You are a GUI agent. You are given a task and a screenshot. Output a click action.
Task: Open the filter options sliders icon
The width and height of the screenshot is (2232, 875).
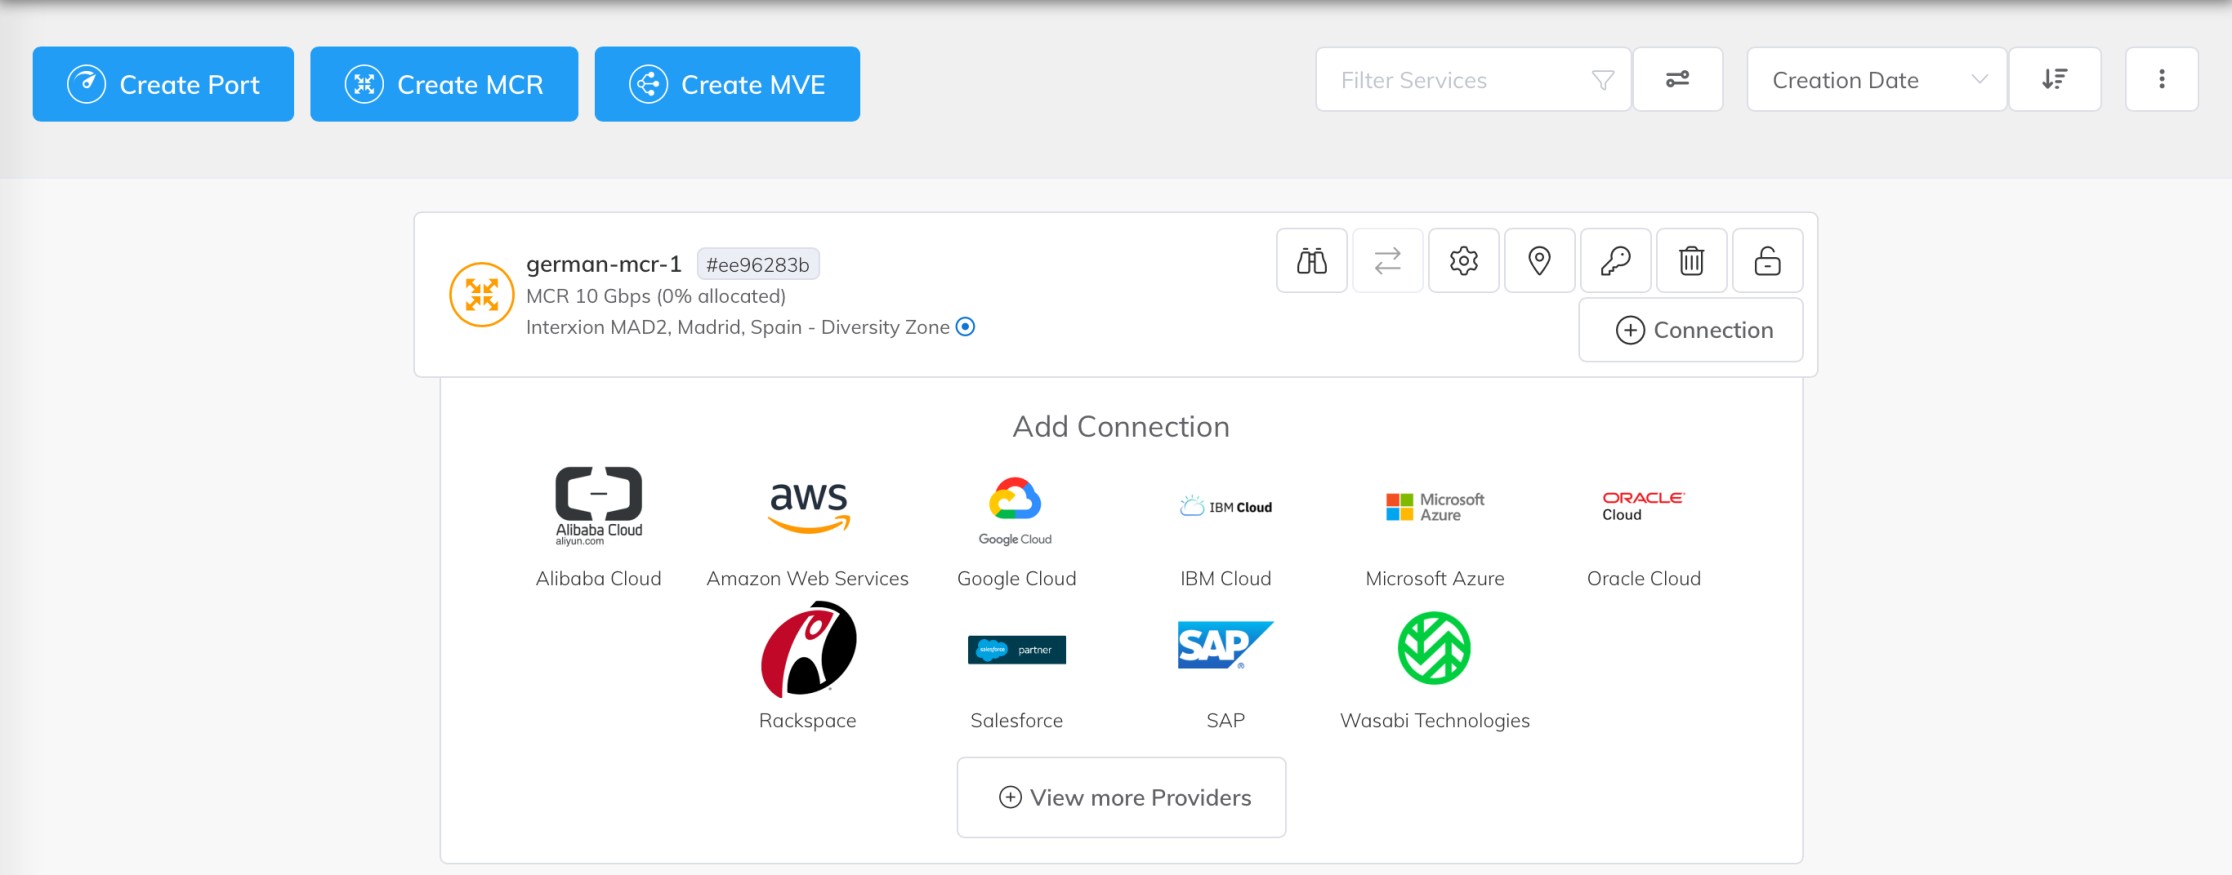(x=1678, y=79)
